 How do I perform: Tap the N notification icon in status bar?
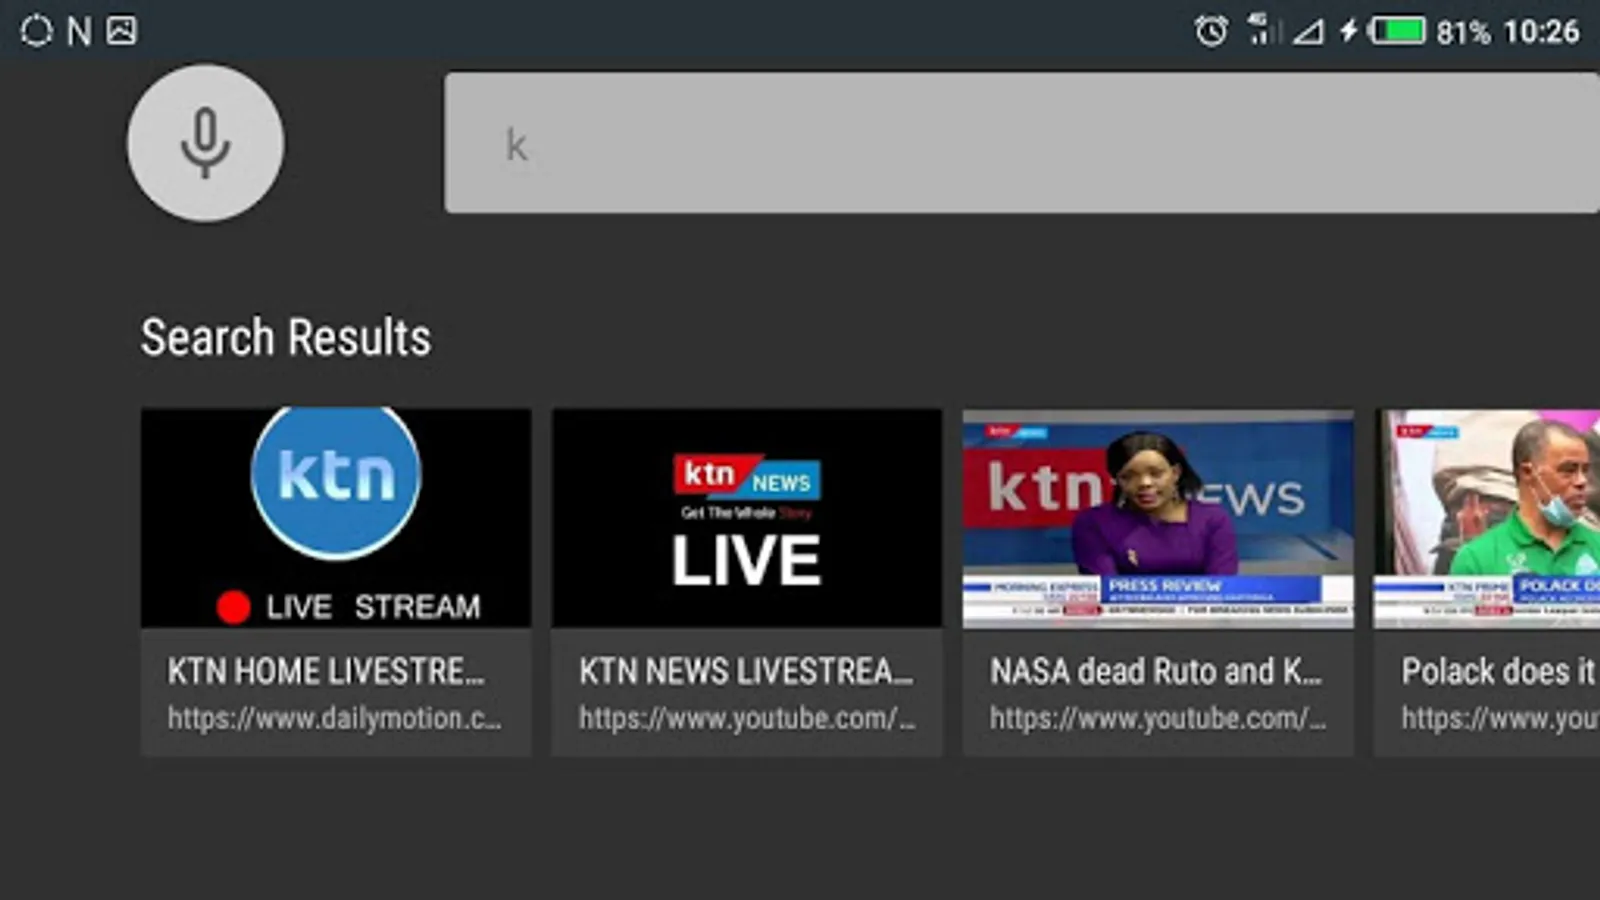click(x=79, y=32)
